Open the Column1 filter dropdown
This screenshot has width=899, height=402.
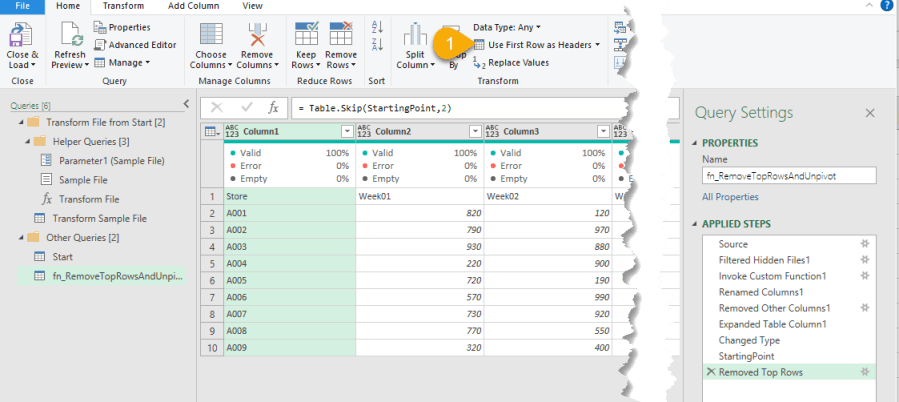(x=347, y=131)
